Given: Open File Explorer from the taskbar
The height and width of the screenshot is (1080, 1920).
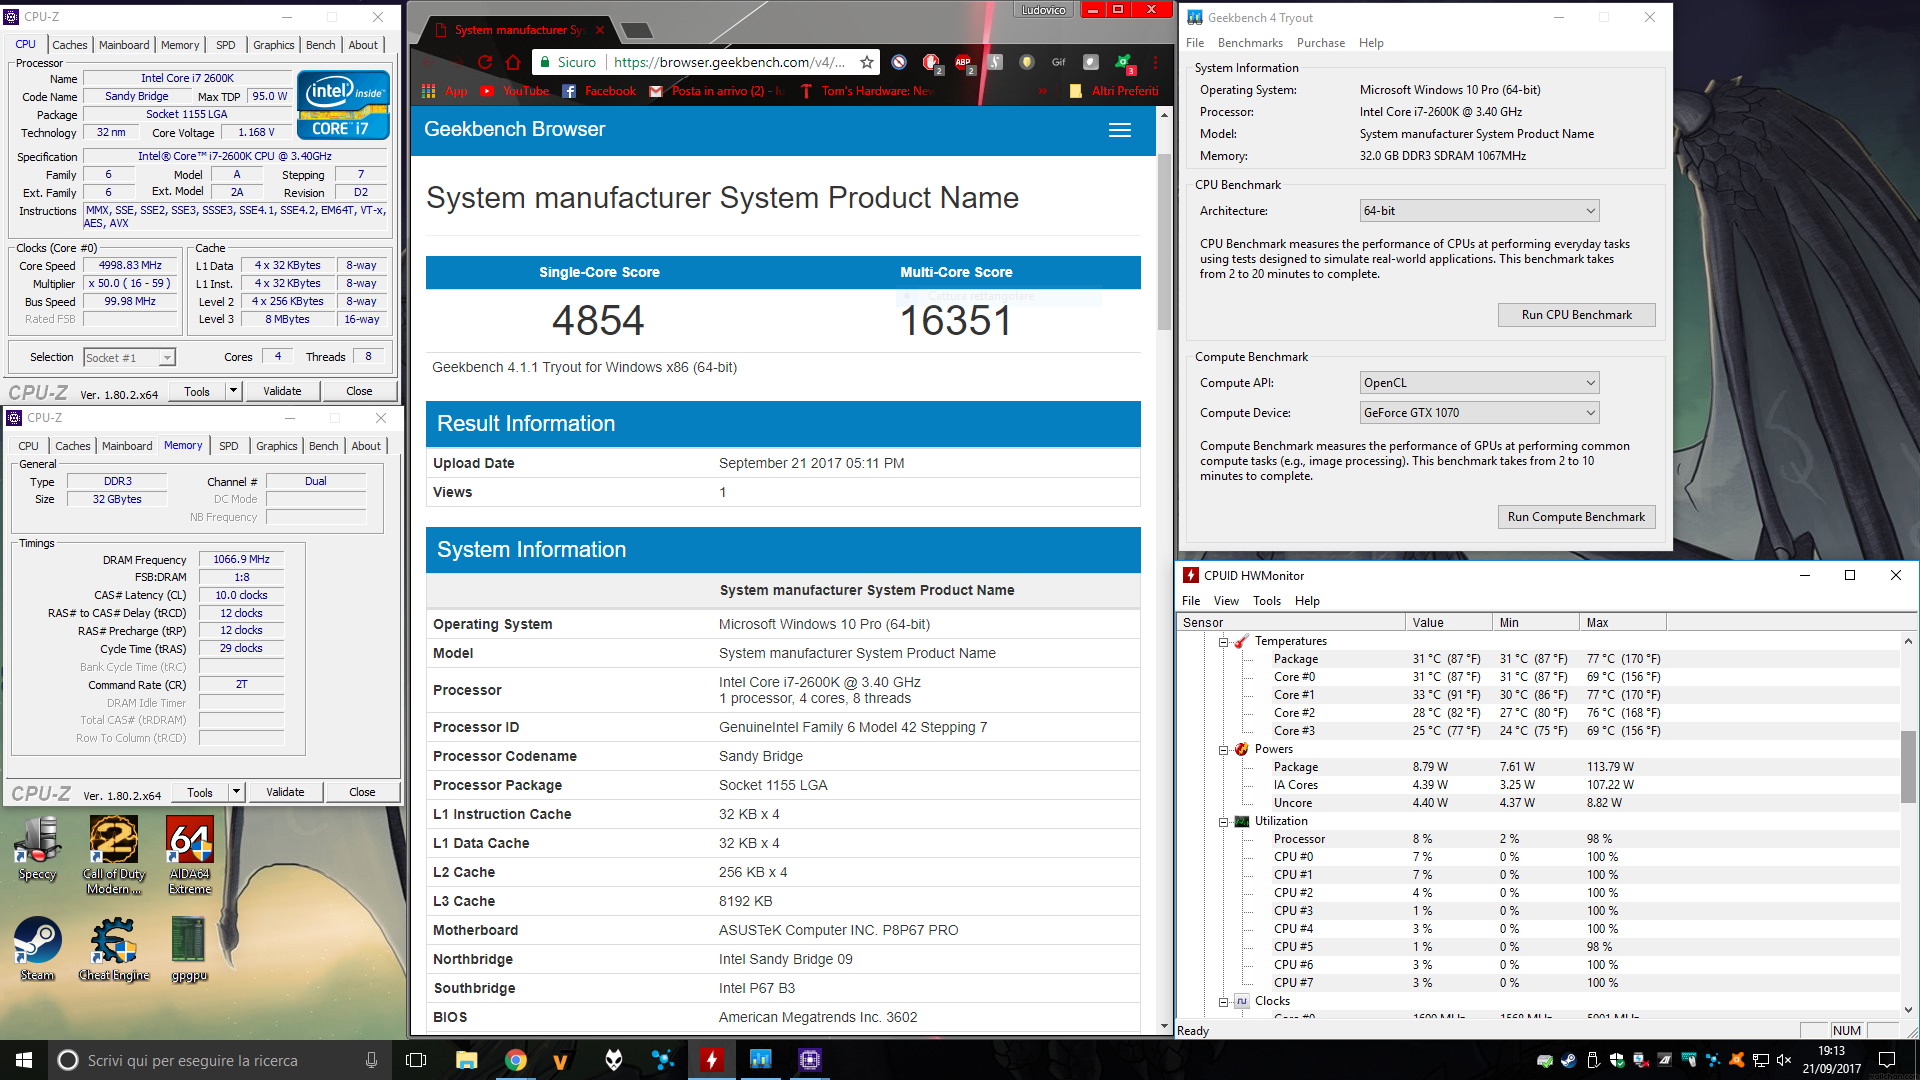Looking at the screenshot, I should (x=466, y=1060).
